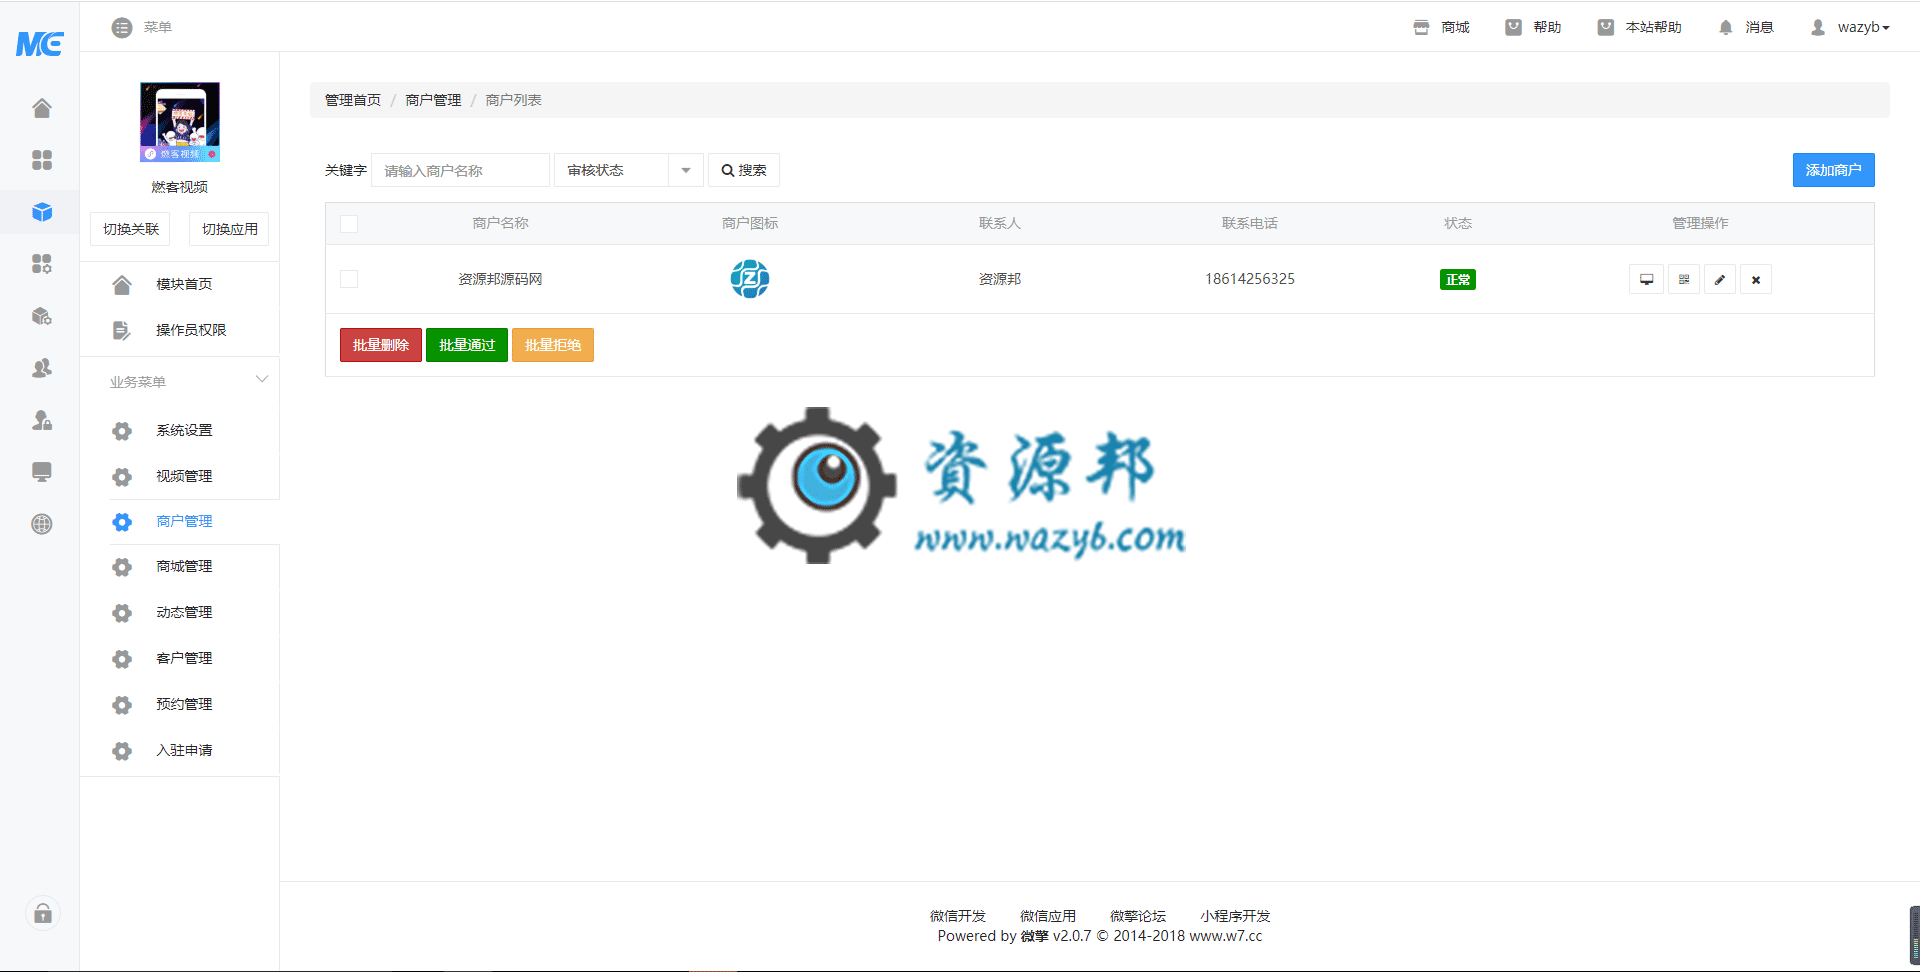Click the lock icon at bottom left

pyautogui.click(x=43, y=913)
